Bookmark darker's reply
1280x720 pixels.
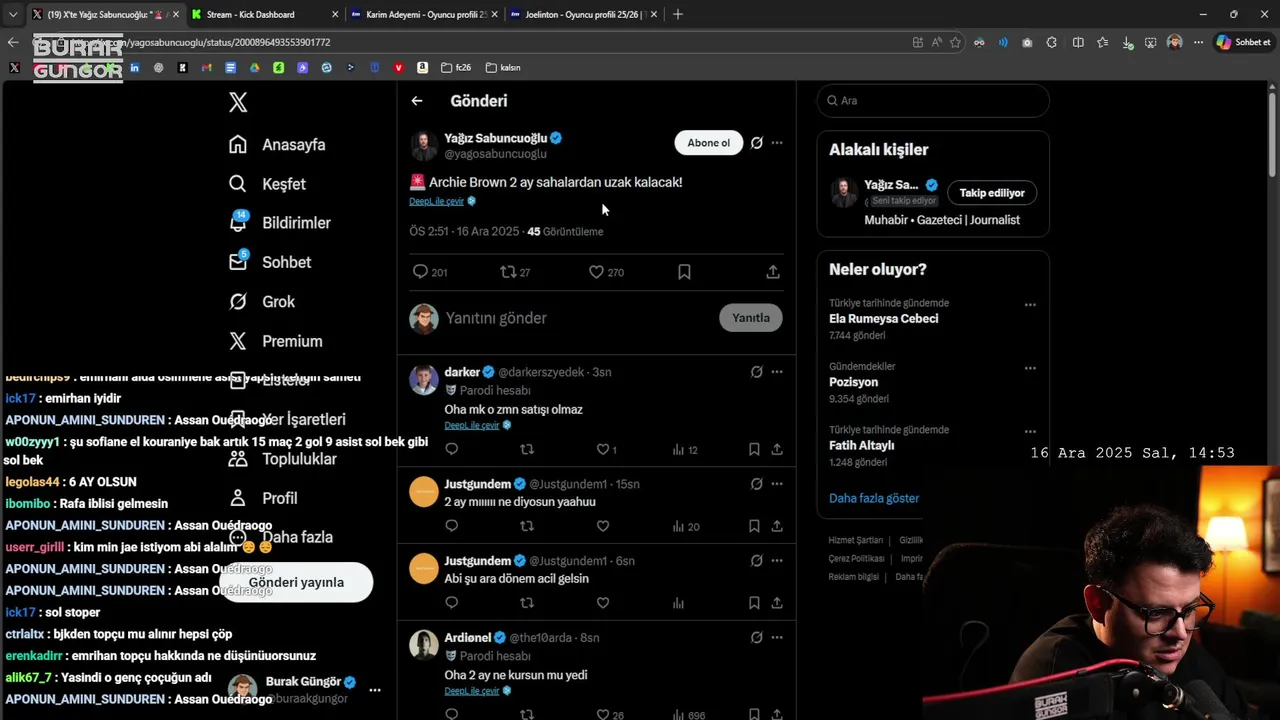pos(754,450)
